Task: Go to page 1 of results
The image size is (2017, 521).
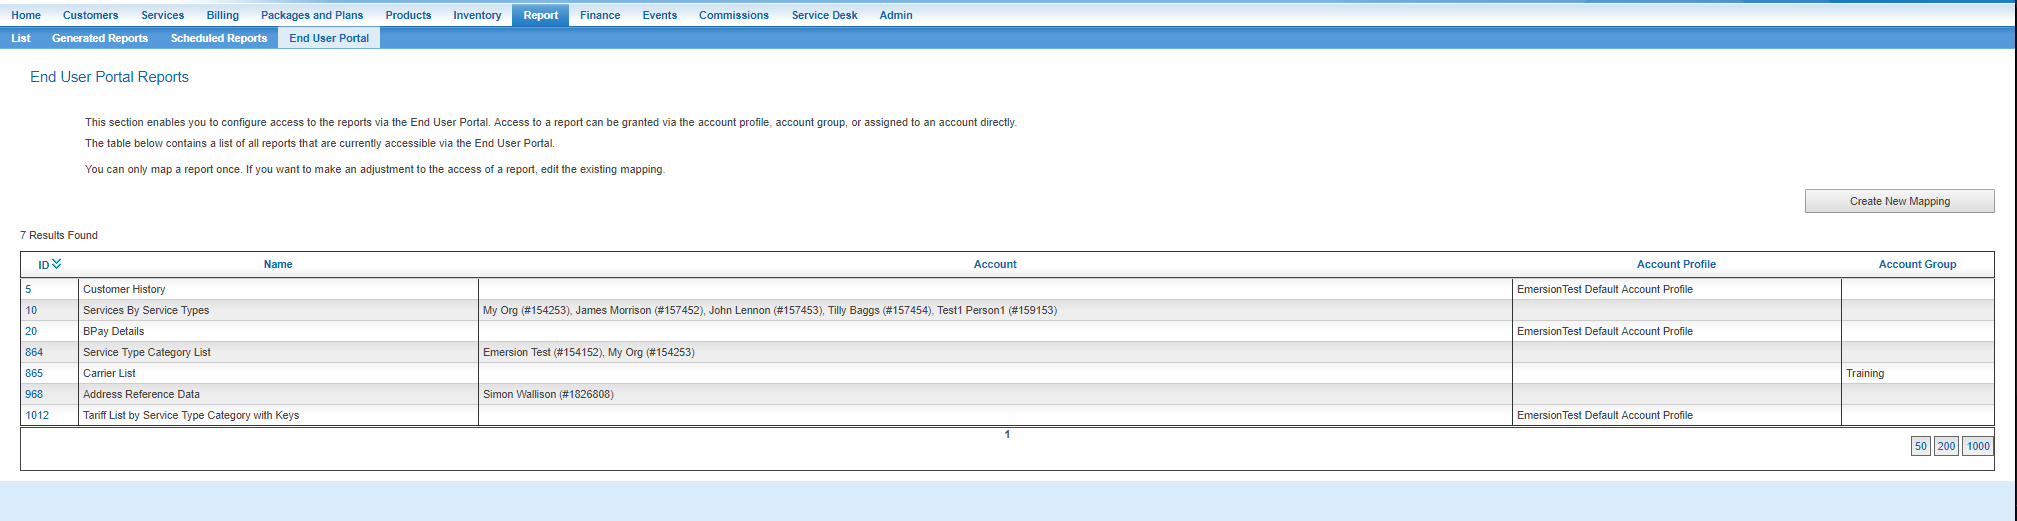Action: 1007,434
